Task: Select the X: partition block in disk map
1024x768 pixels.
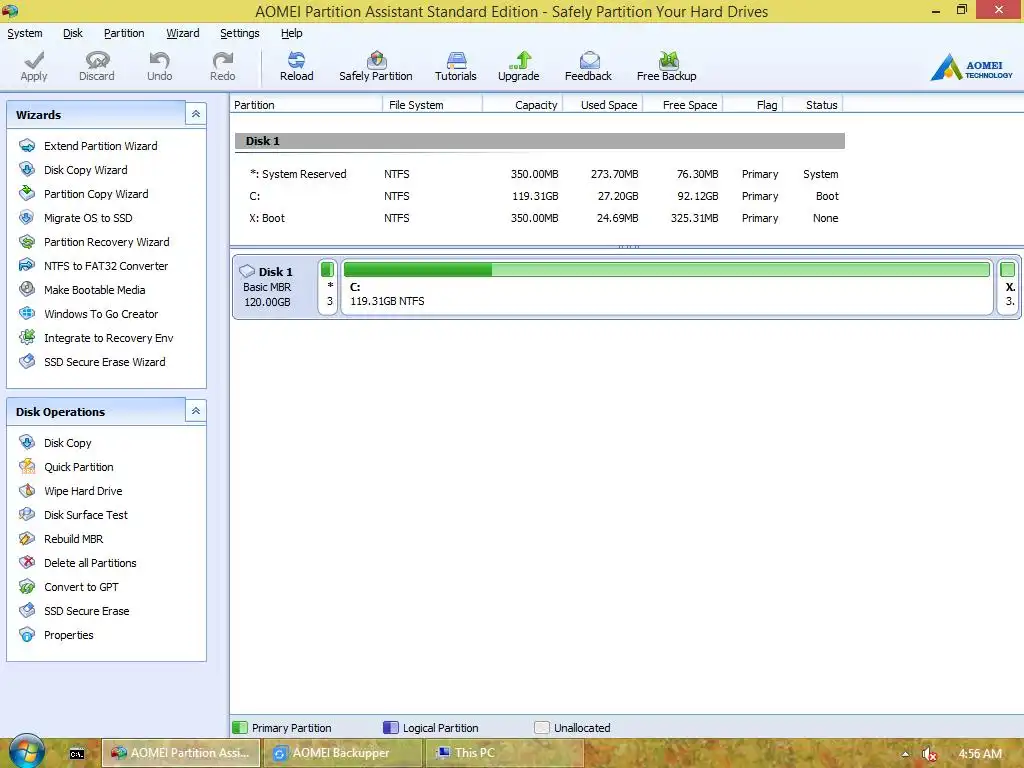Action: [x=1009, y=287]
